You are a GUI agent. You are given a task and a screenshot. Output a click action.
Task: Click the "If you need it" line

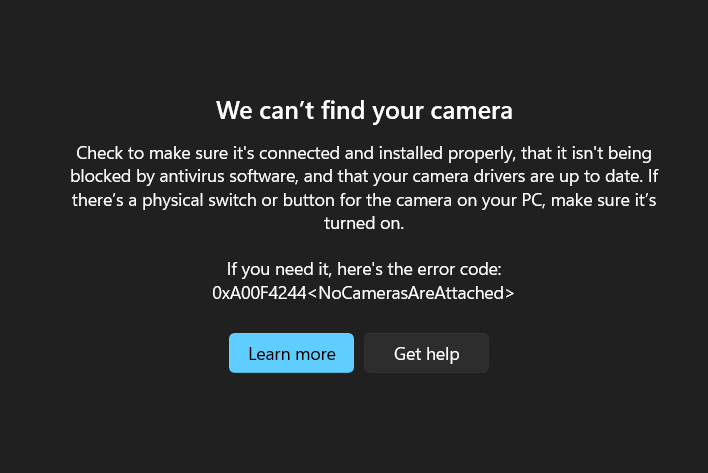pyautogui.click(x=364, y=269)
